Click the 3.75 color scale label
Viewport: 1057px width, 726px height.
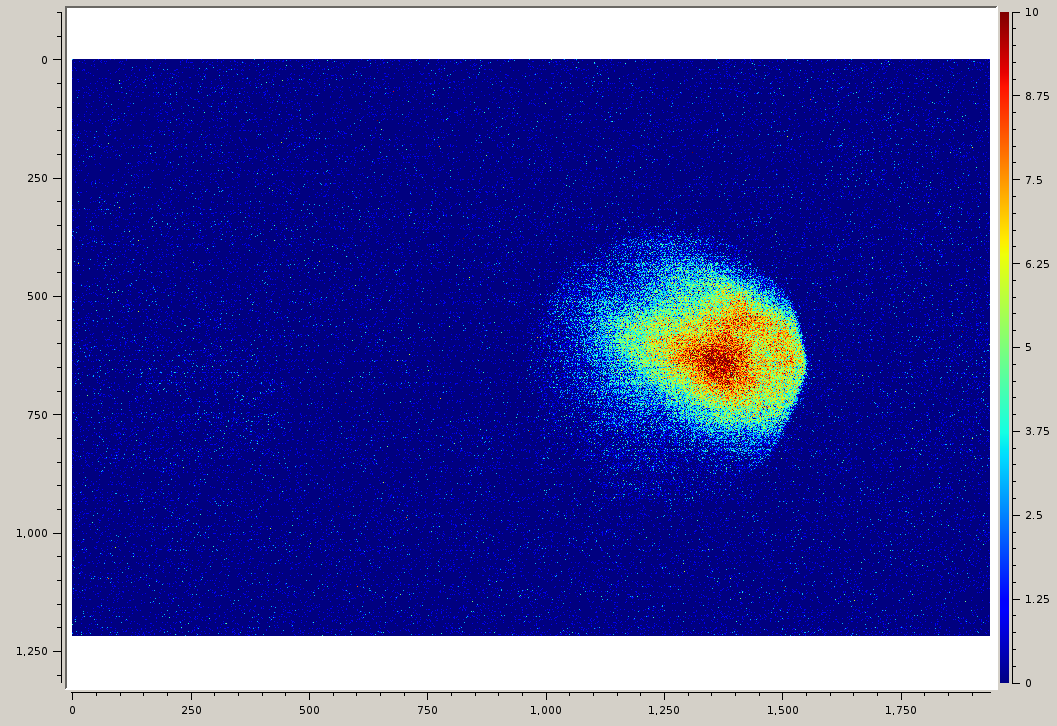click(x=1035, y=431)
